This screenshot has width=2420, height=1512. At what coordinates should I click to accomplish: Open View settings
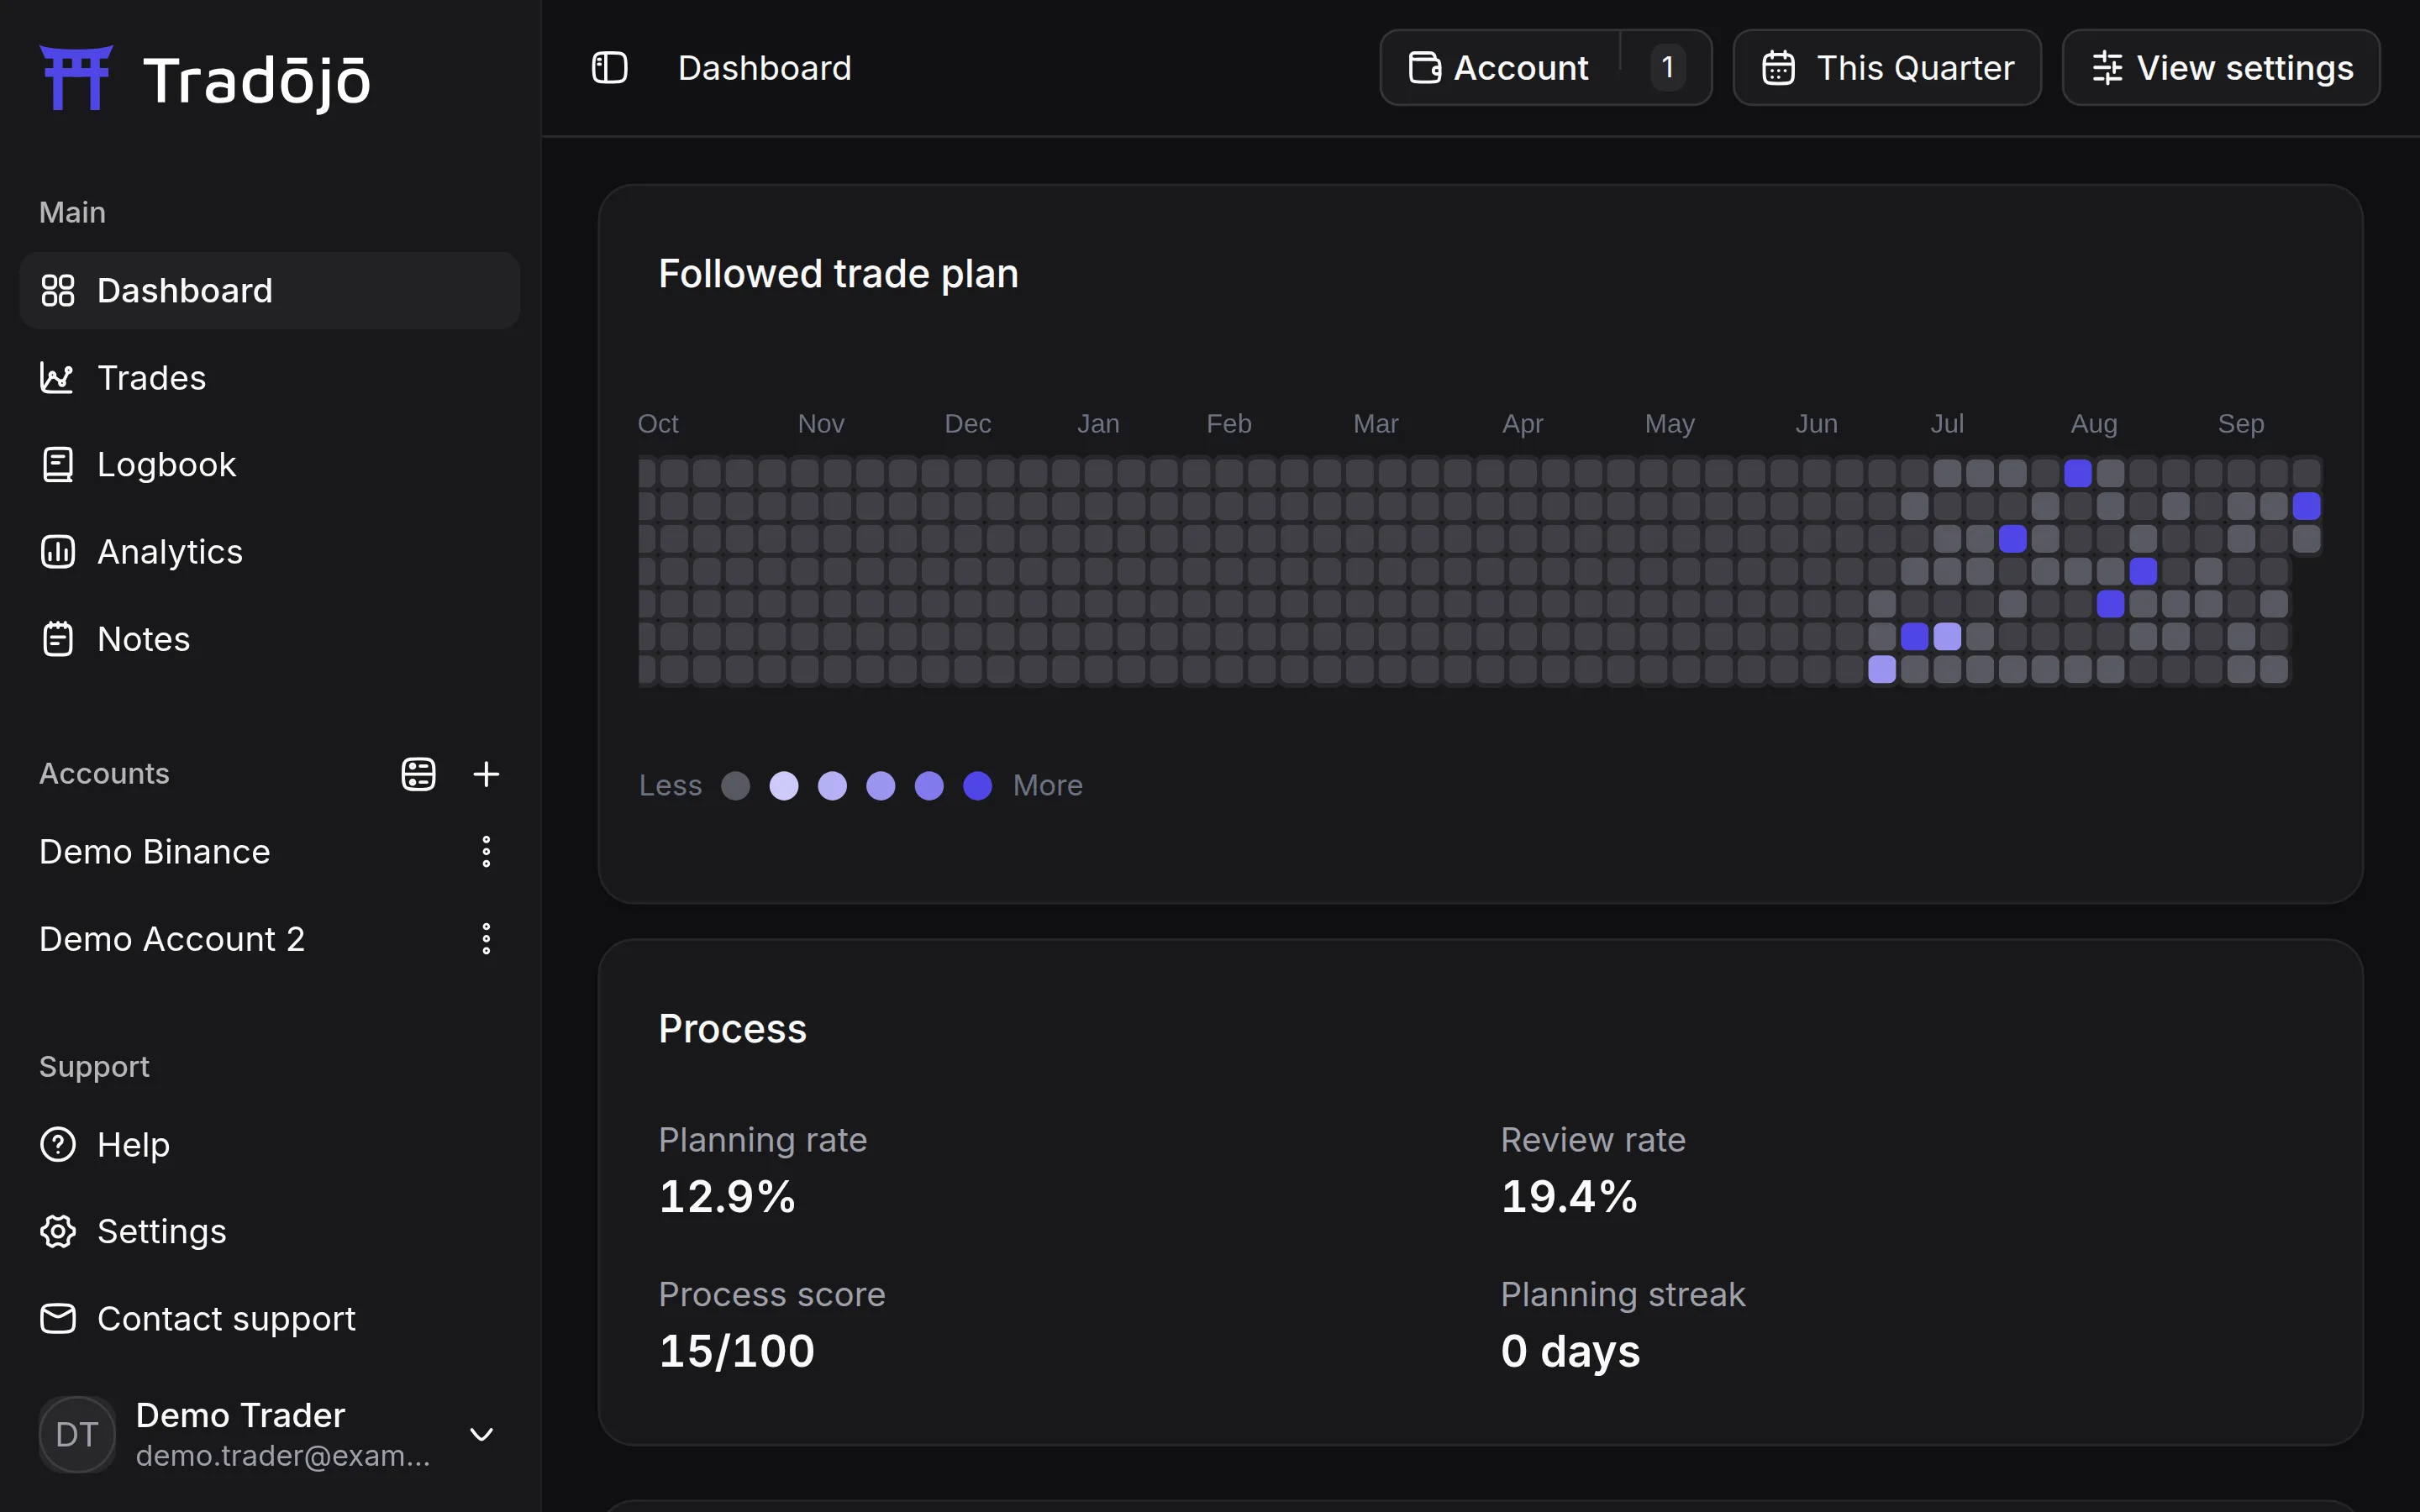[x=2221, y=68]
